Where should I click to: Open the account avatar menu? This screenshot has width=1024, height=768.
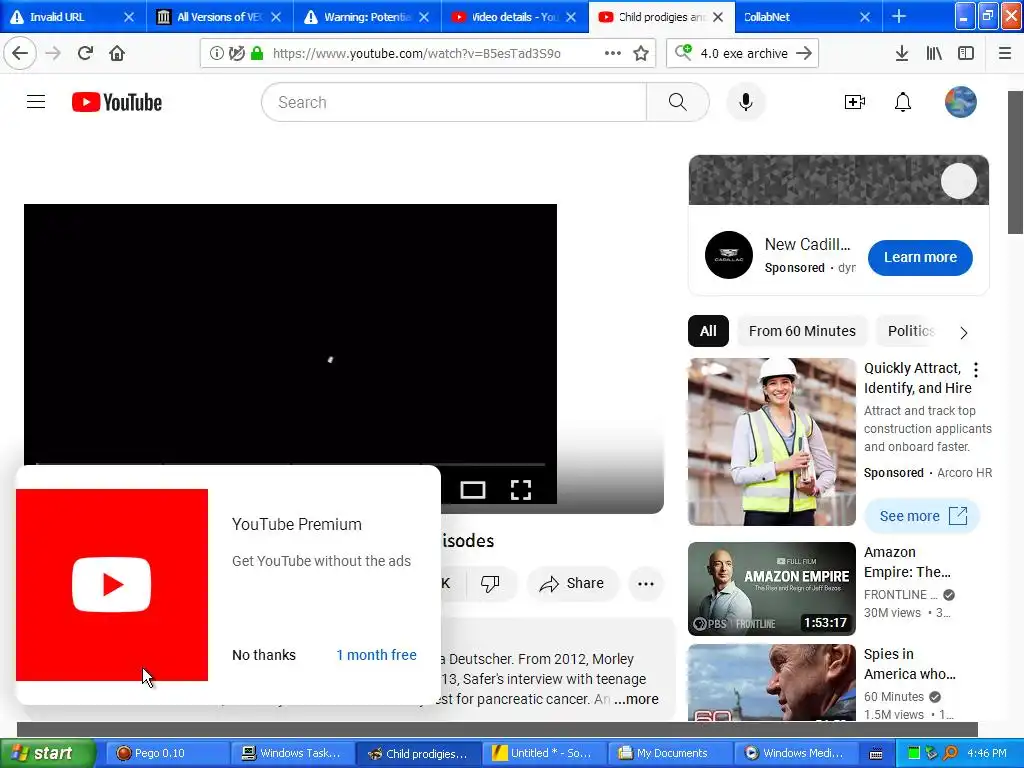click(960, 102)
